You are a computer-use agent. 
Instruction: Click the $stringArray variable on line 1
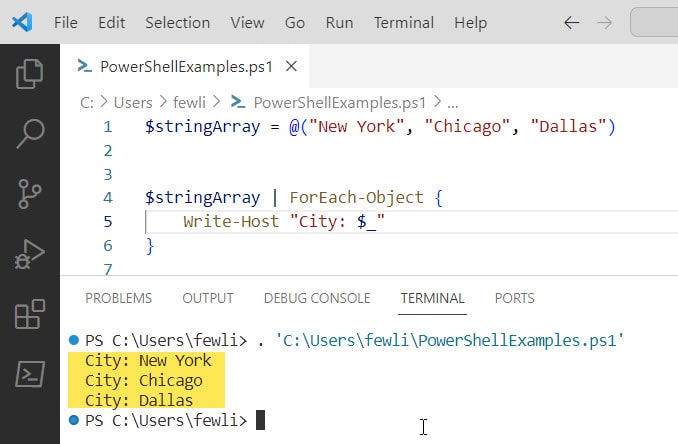pos(202,127)
